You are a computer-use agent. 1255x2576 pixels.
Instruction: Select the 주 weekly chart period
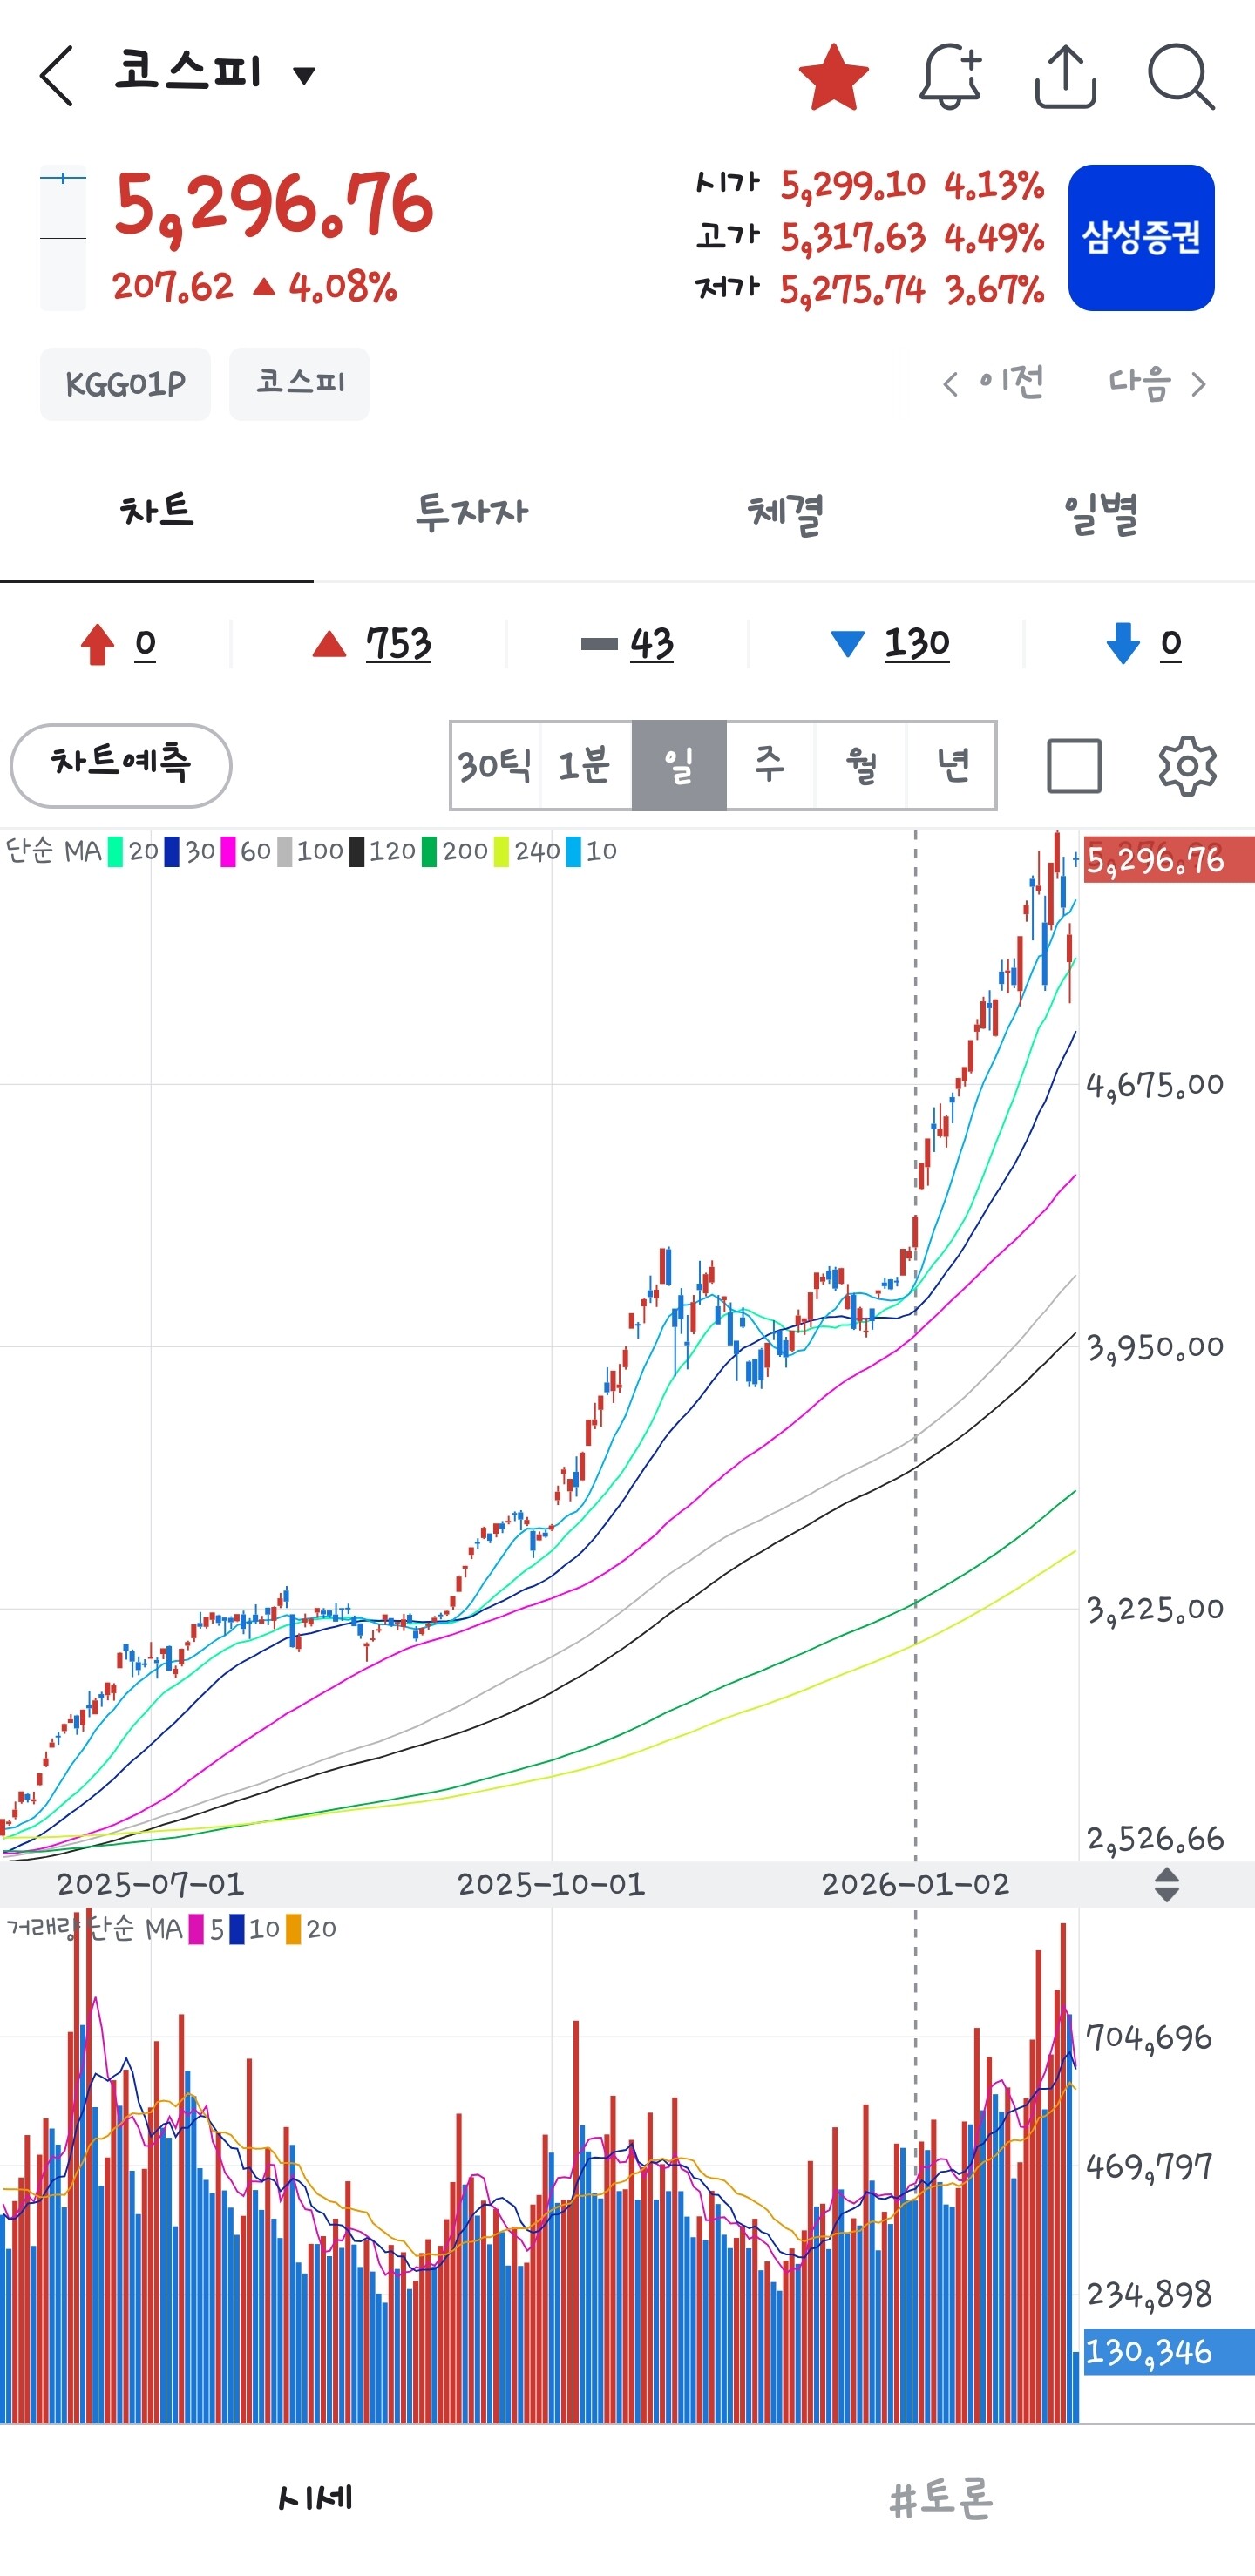tap(769, 766)
